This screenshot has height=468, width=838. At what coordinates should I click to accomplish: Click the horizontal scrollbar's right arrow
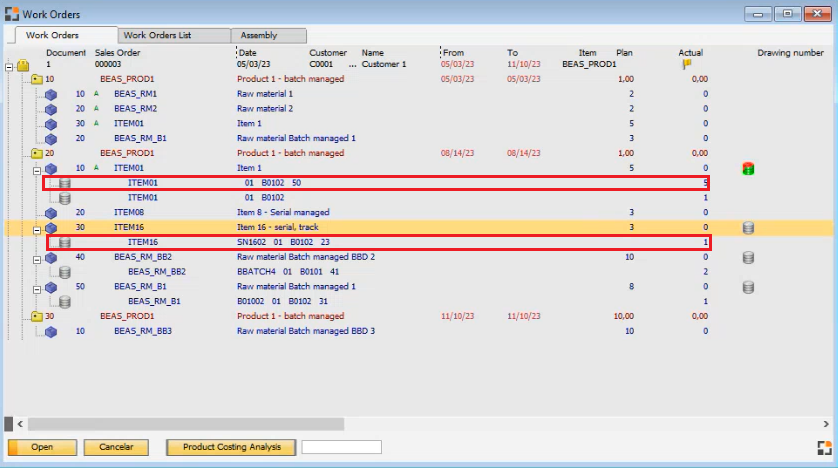click(825, 424)
